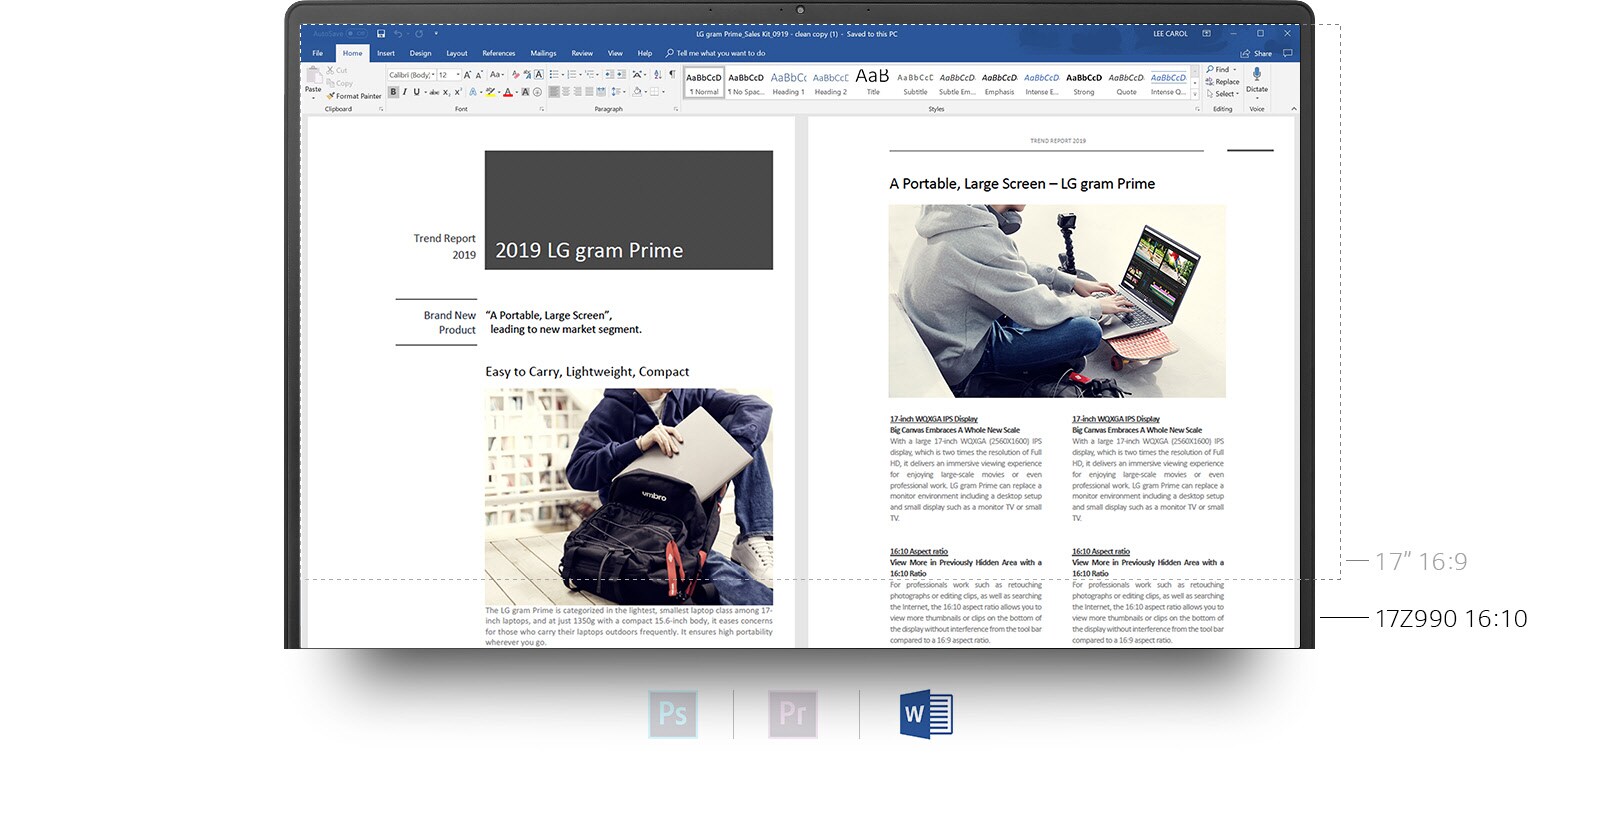
Task: Click the Paste clipboard icon
Action: click(x=313, y=76)
